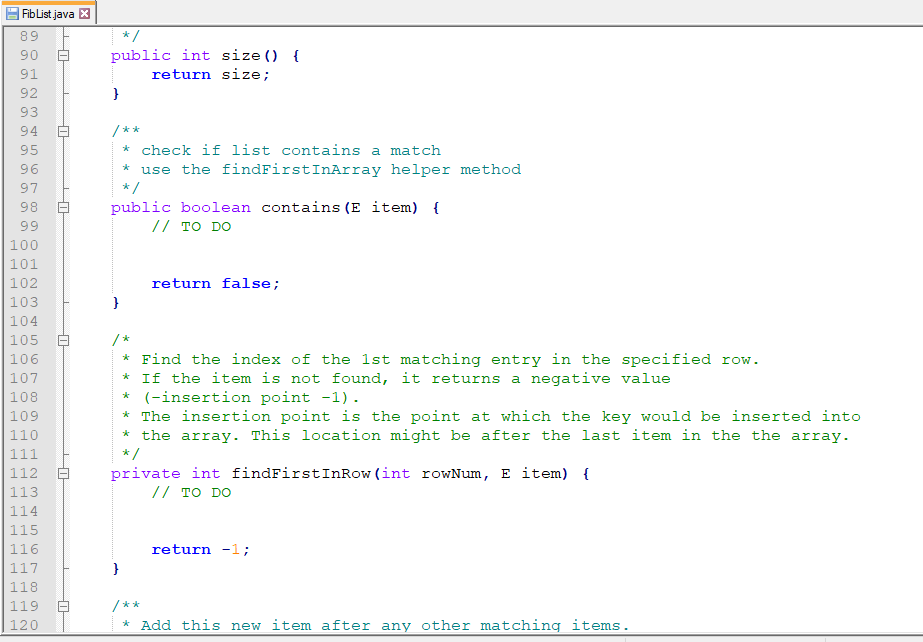Click 'contains(E item)' method signature
This screenshot has height=642, width=923.
pos(340,208)
